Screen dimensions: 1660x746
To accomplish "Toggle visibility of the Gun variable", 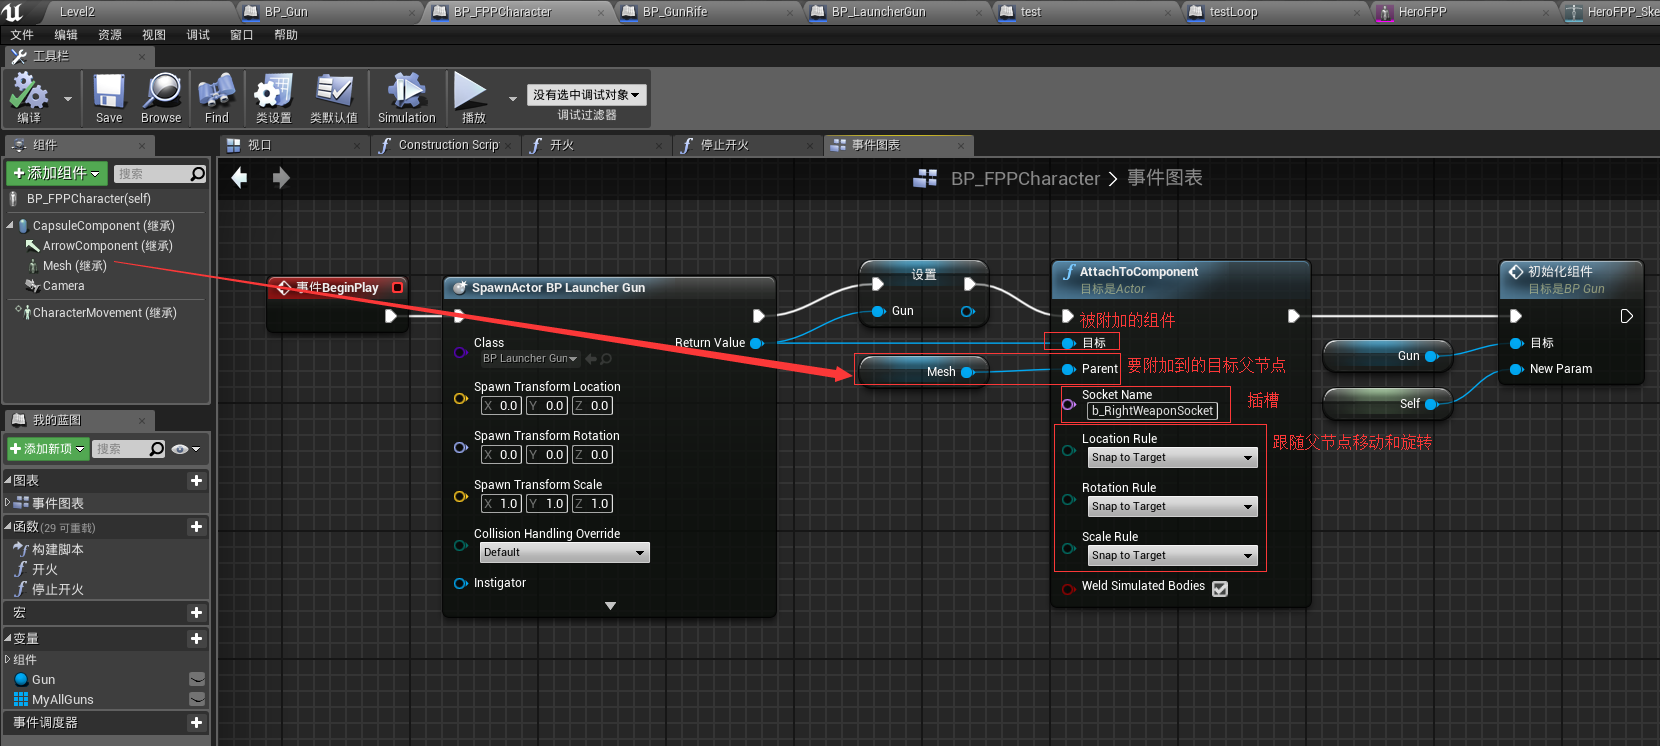I will (197, 679).
